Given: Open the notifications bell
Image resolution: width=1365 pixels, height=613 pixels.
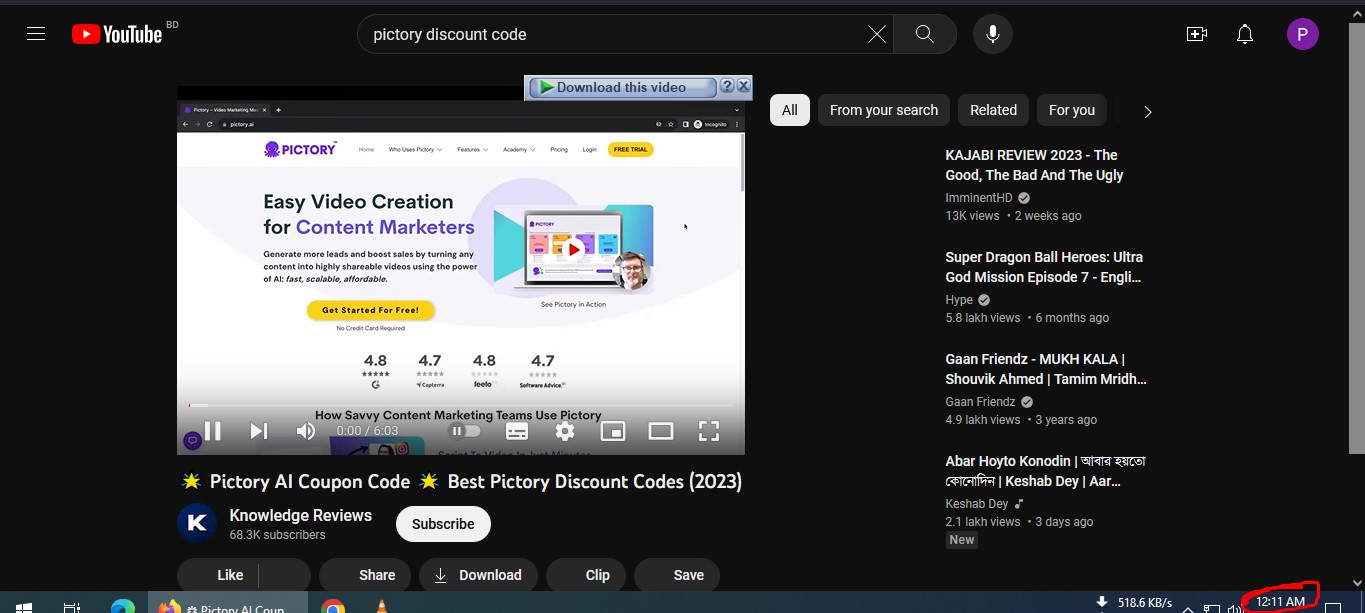Looking at the screenshot, I should tap(1245, 34).
